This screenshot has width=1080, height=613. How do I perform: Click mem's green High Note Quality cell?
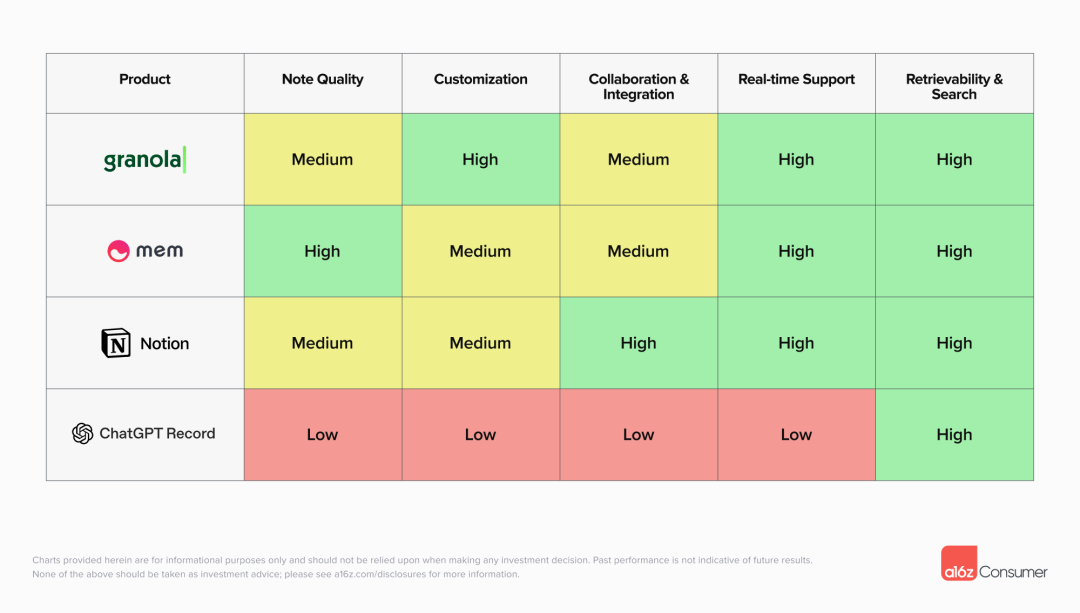click(x=322, y=252)
